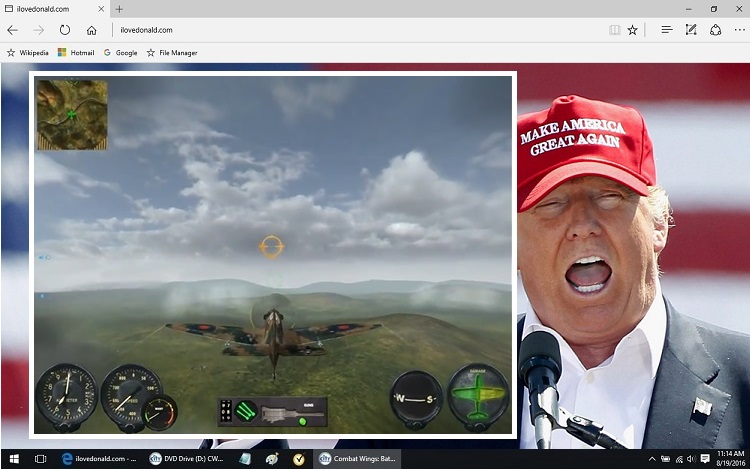Open the Wikipedia favorites bar link
The height and width of the screenshot is (470, 750).
tap(28, 53)
